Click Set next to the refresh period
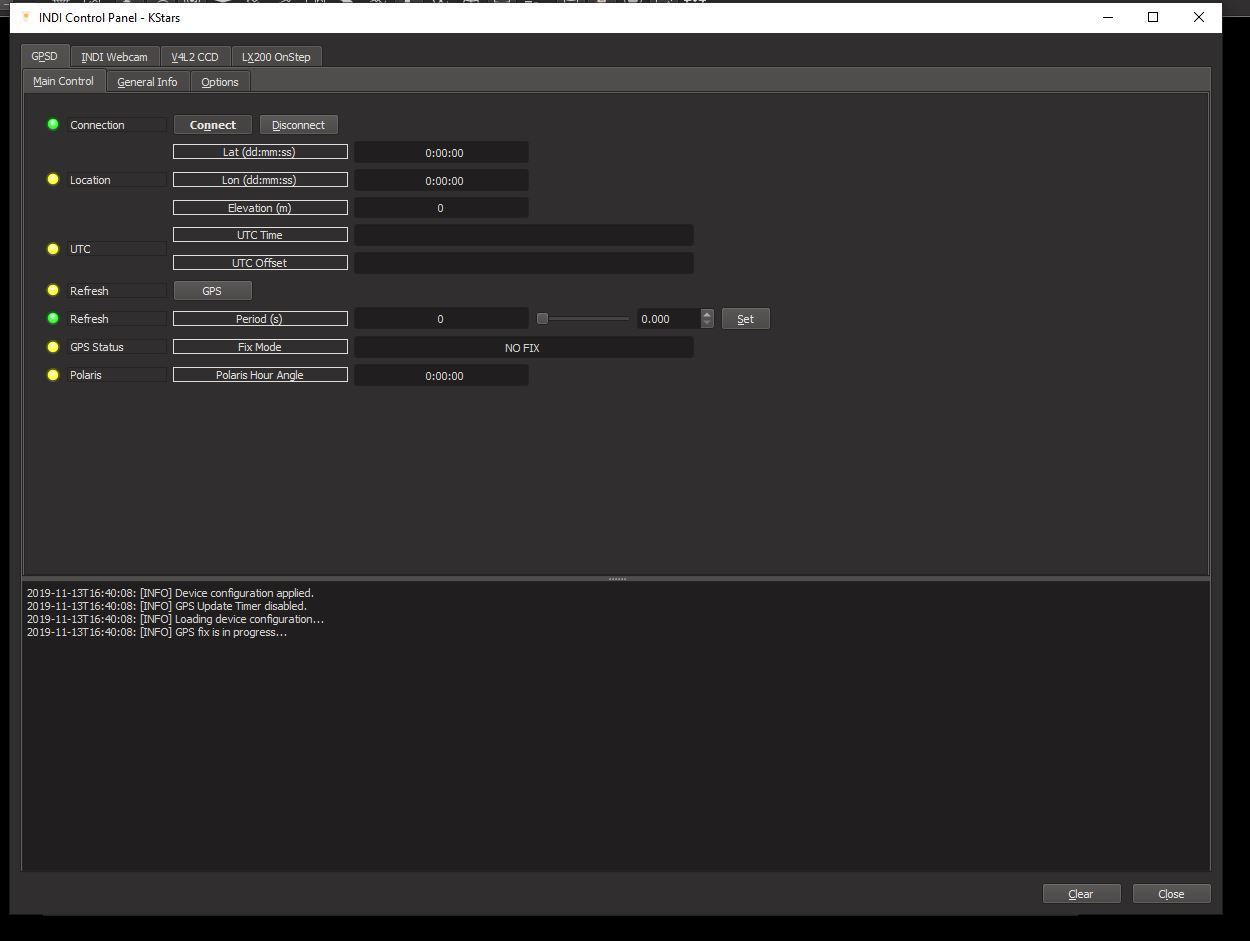Screen dimensions: 1250x941 [x=746, y=319]
